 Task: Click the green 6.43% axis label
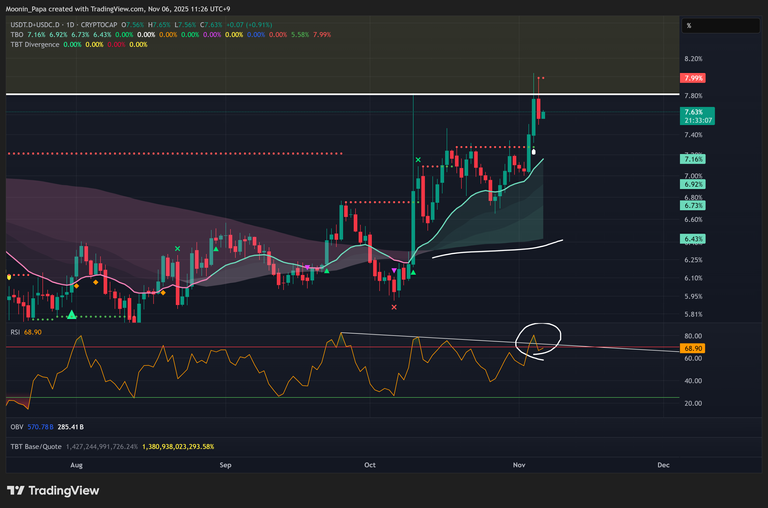point(693,239)
